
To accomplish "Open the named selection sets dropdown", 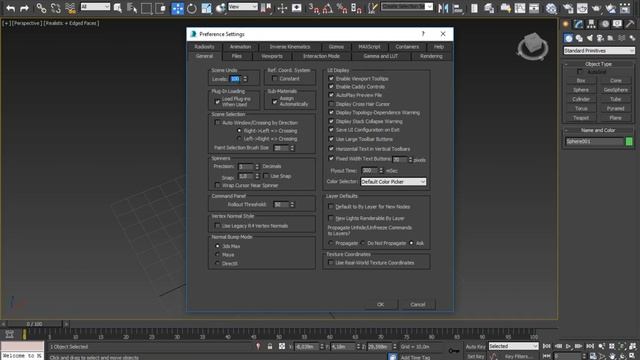I will [x=407, y=7].
